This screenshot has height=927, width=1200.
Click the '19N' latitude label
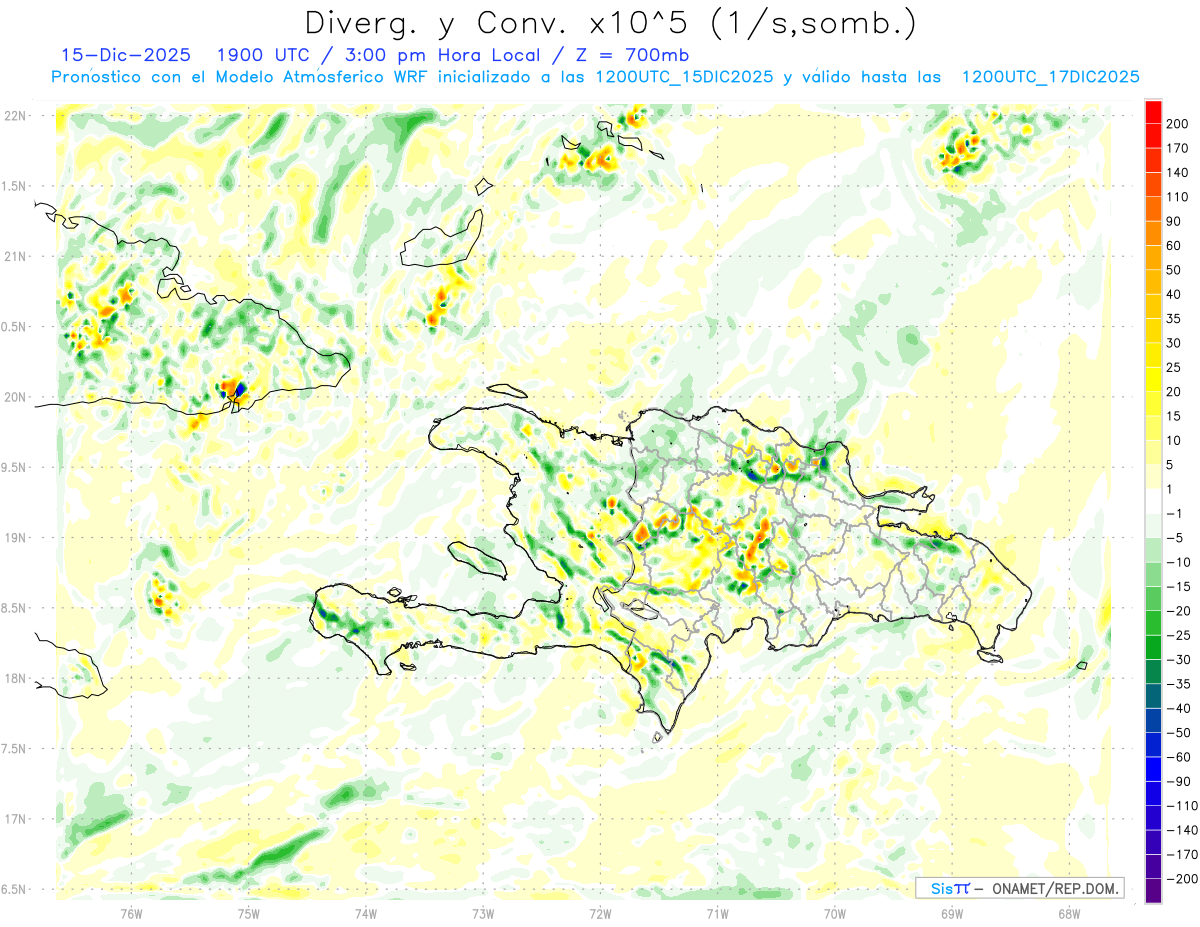[15, 538]
